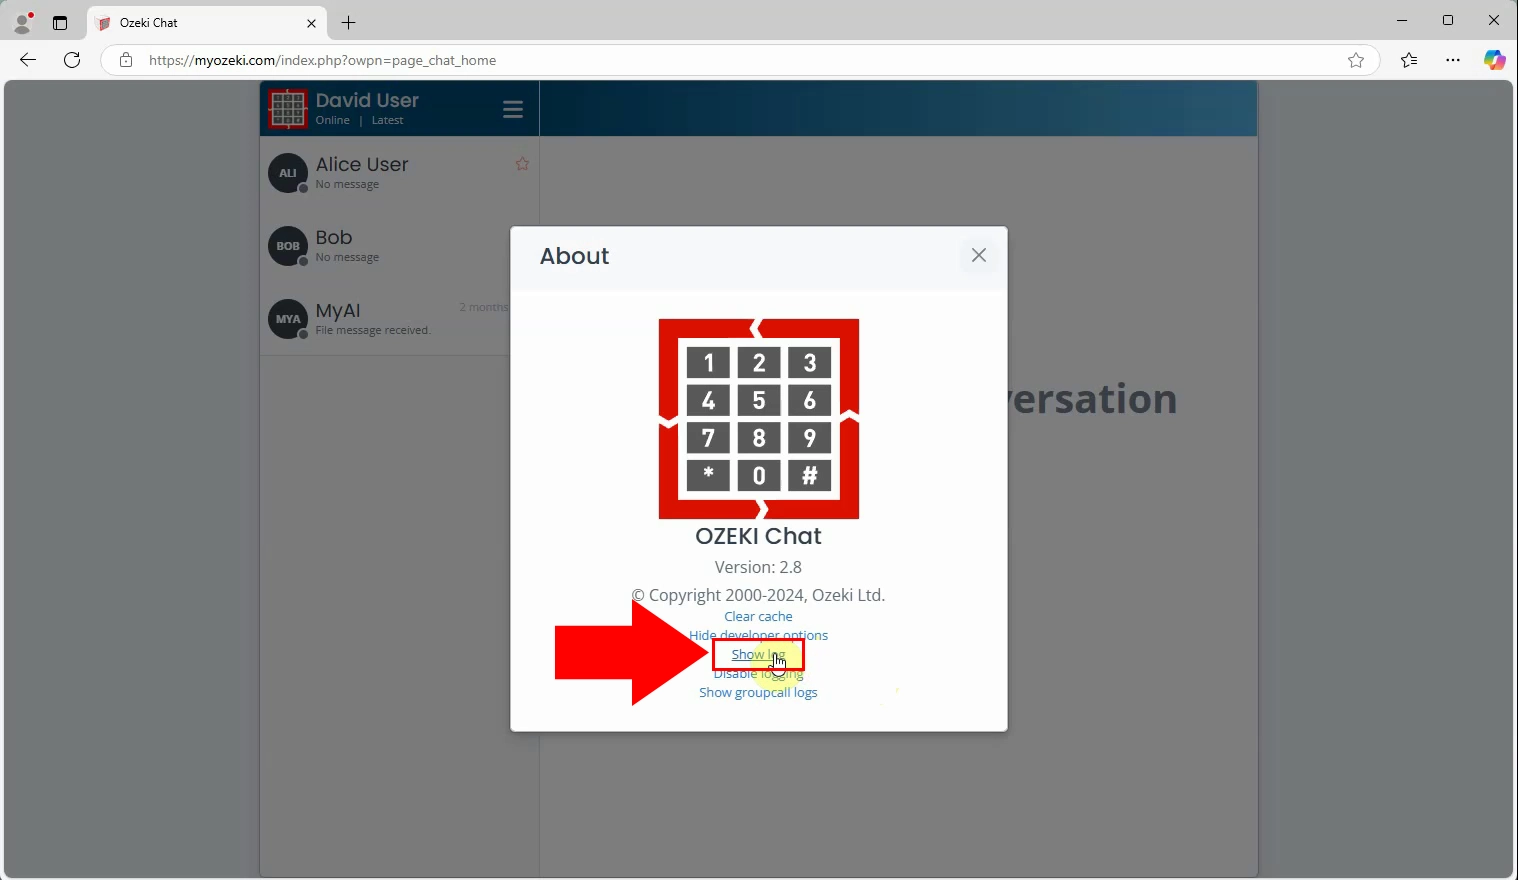1518x880 pixels.
Task: Close the About dialog with X
Action: pos(979,255)
